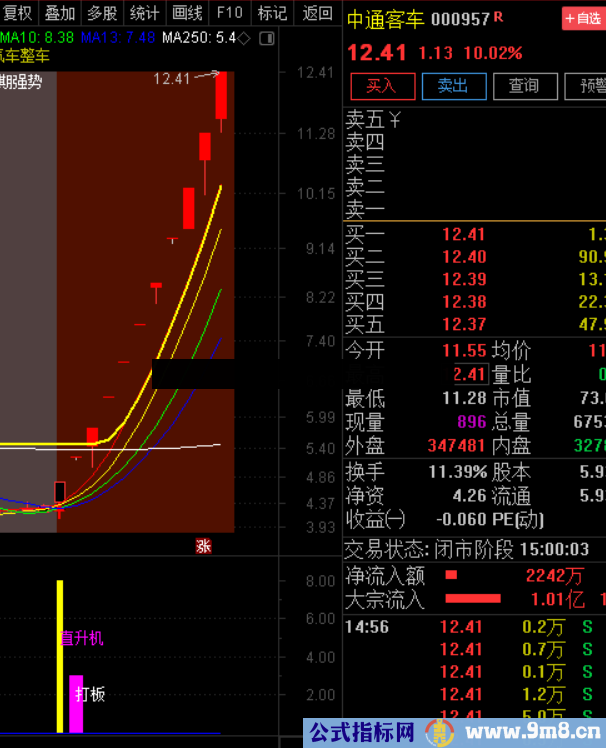
Task: Click the 收益 value -0.060
Action: pyautogui.click(x=461, y=519)
